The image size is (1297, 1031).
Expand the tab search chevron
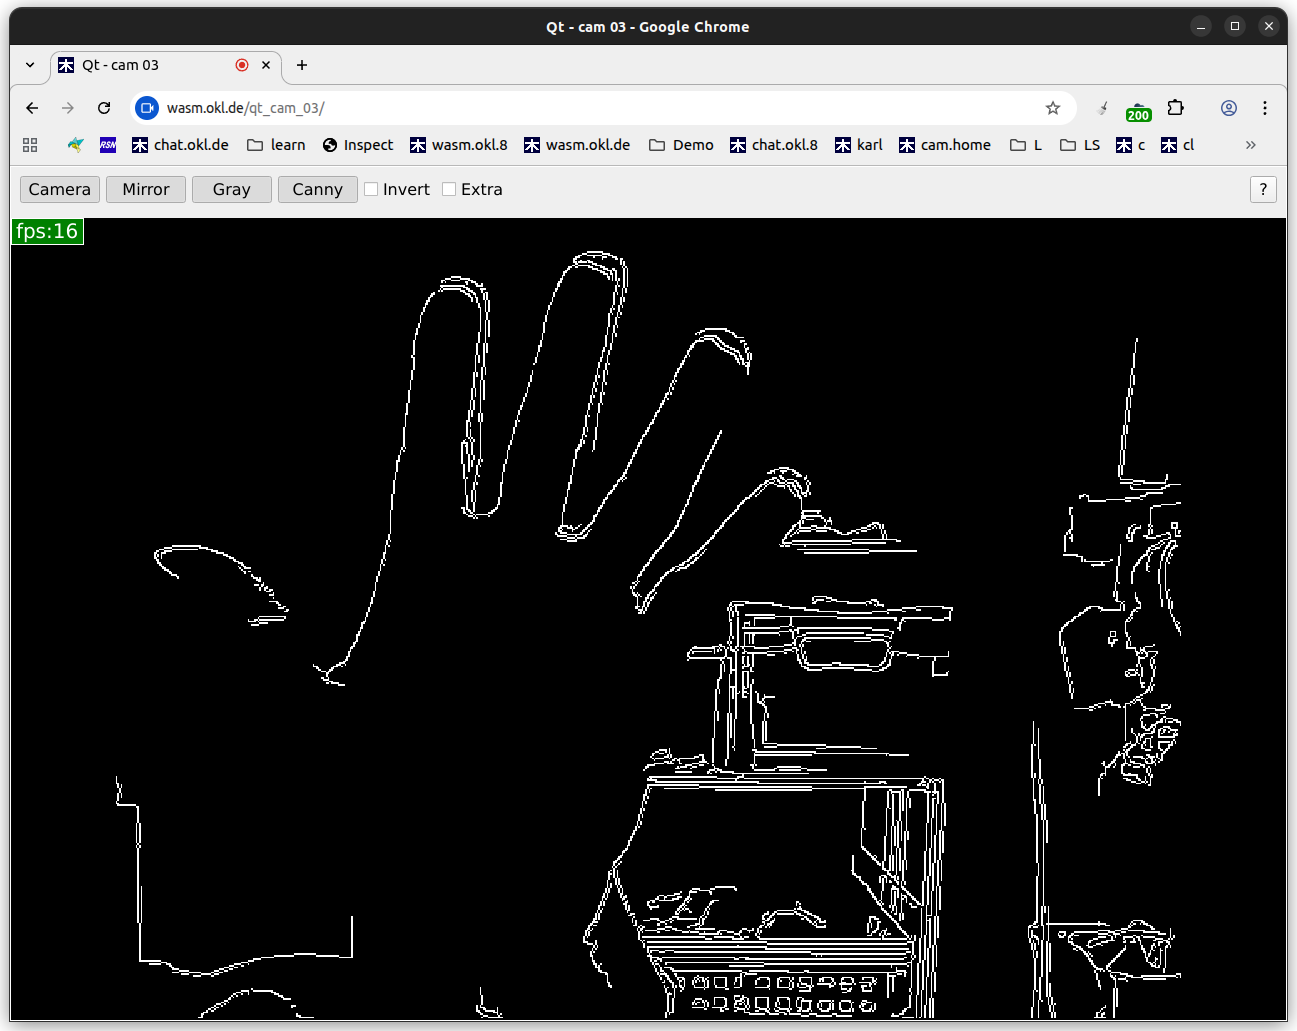pos(30,65)
